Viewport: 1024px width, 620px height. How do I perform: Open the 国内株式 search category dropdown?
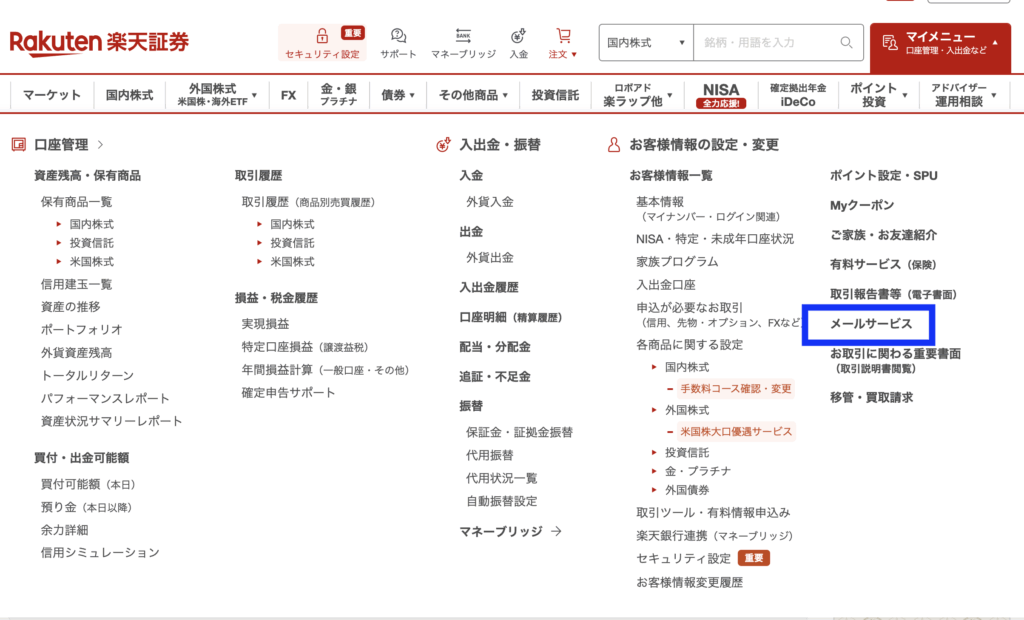pos(646,42)
